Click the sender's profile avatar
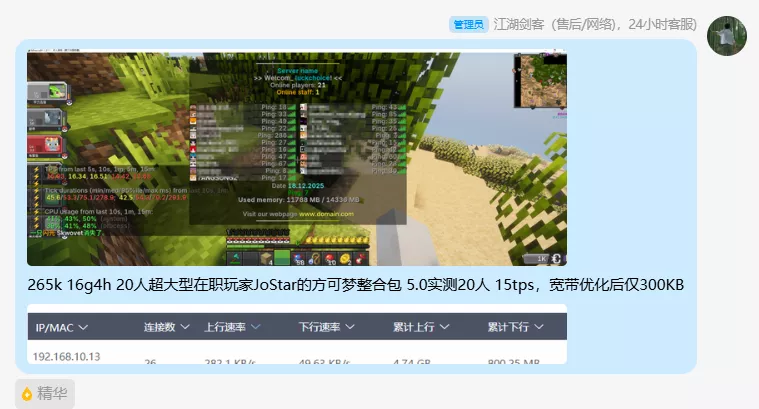Image resolution: width=759 pixels, height=409 pixels. [727, 36]
